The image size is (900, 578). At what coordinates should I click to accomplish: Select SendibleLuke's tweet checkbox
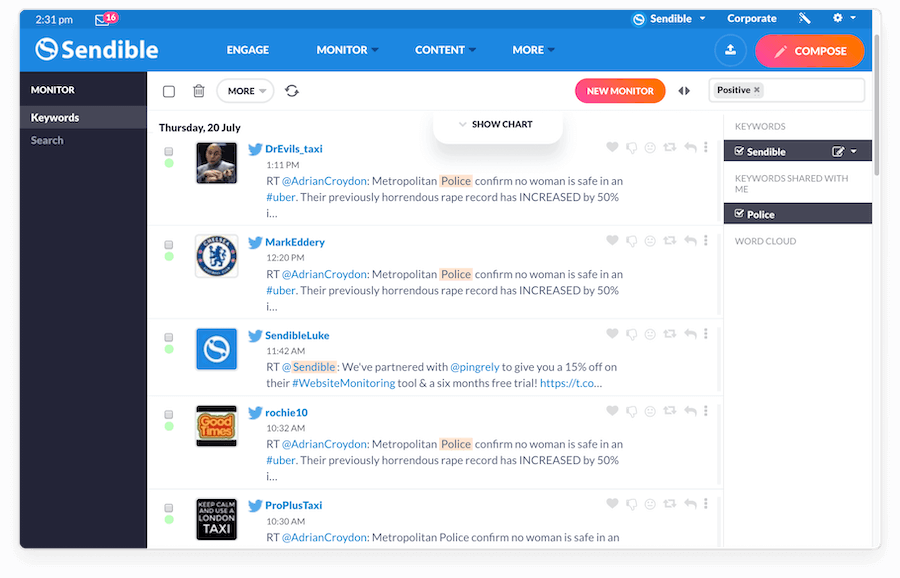[x=169, y=338]
